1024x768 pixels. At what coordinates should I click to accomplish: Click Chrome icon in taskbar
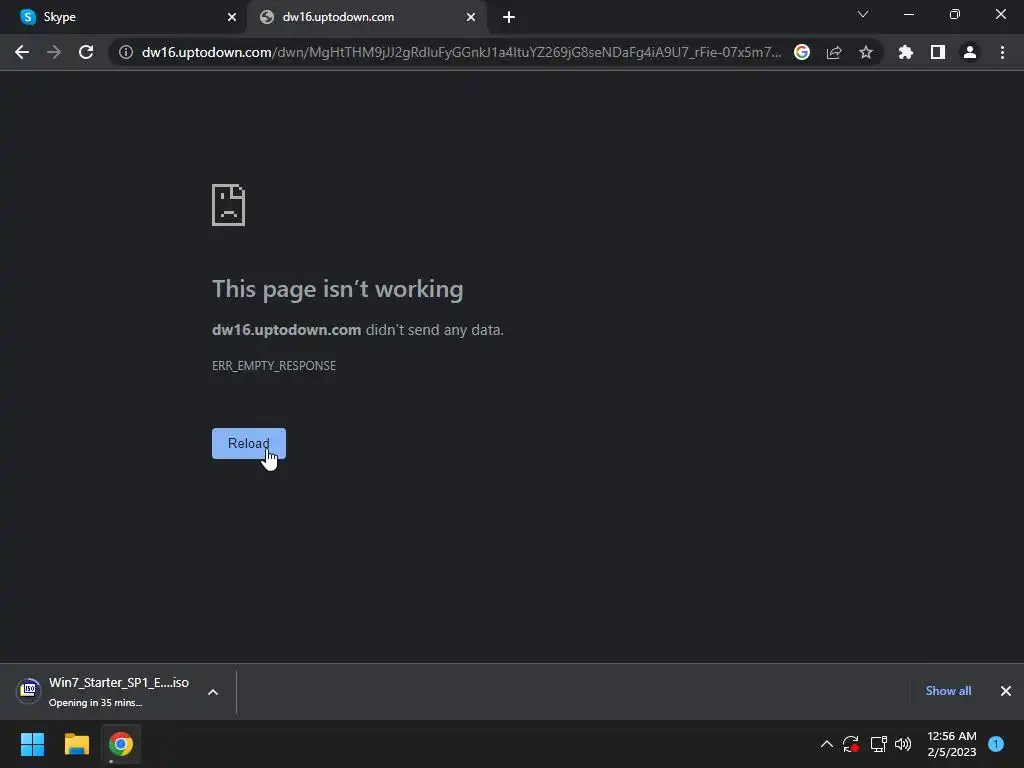coord(121,744)
